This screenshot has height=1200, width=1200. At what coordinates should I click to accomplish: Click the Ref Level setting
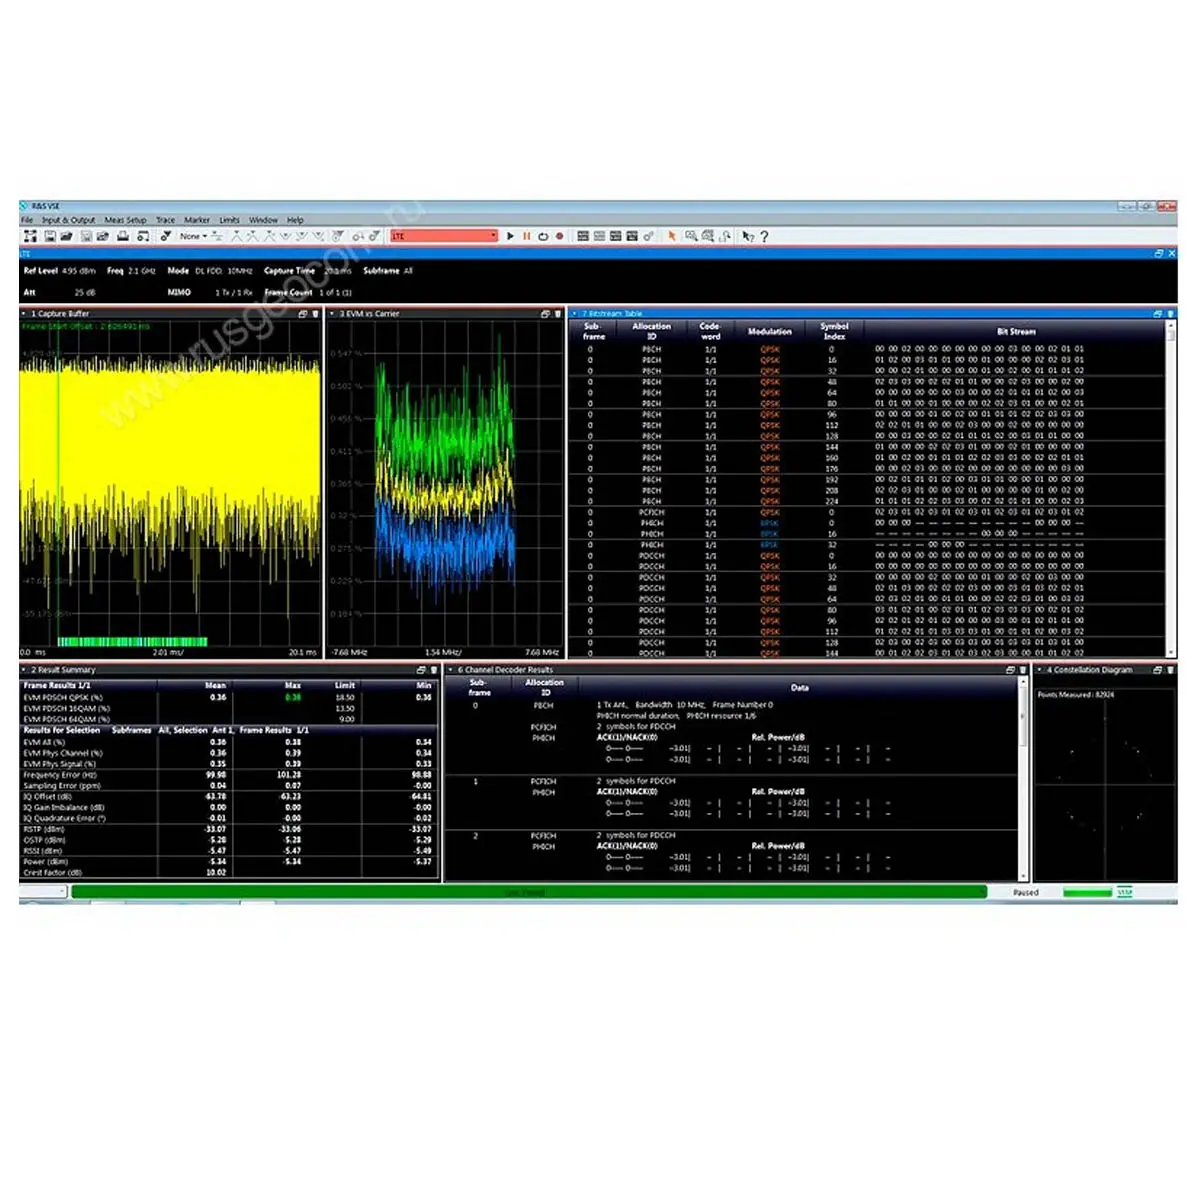tap(41, 271)
